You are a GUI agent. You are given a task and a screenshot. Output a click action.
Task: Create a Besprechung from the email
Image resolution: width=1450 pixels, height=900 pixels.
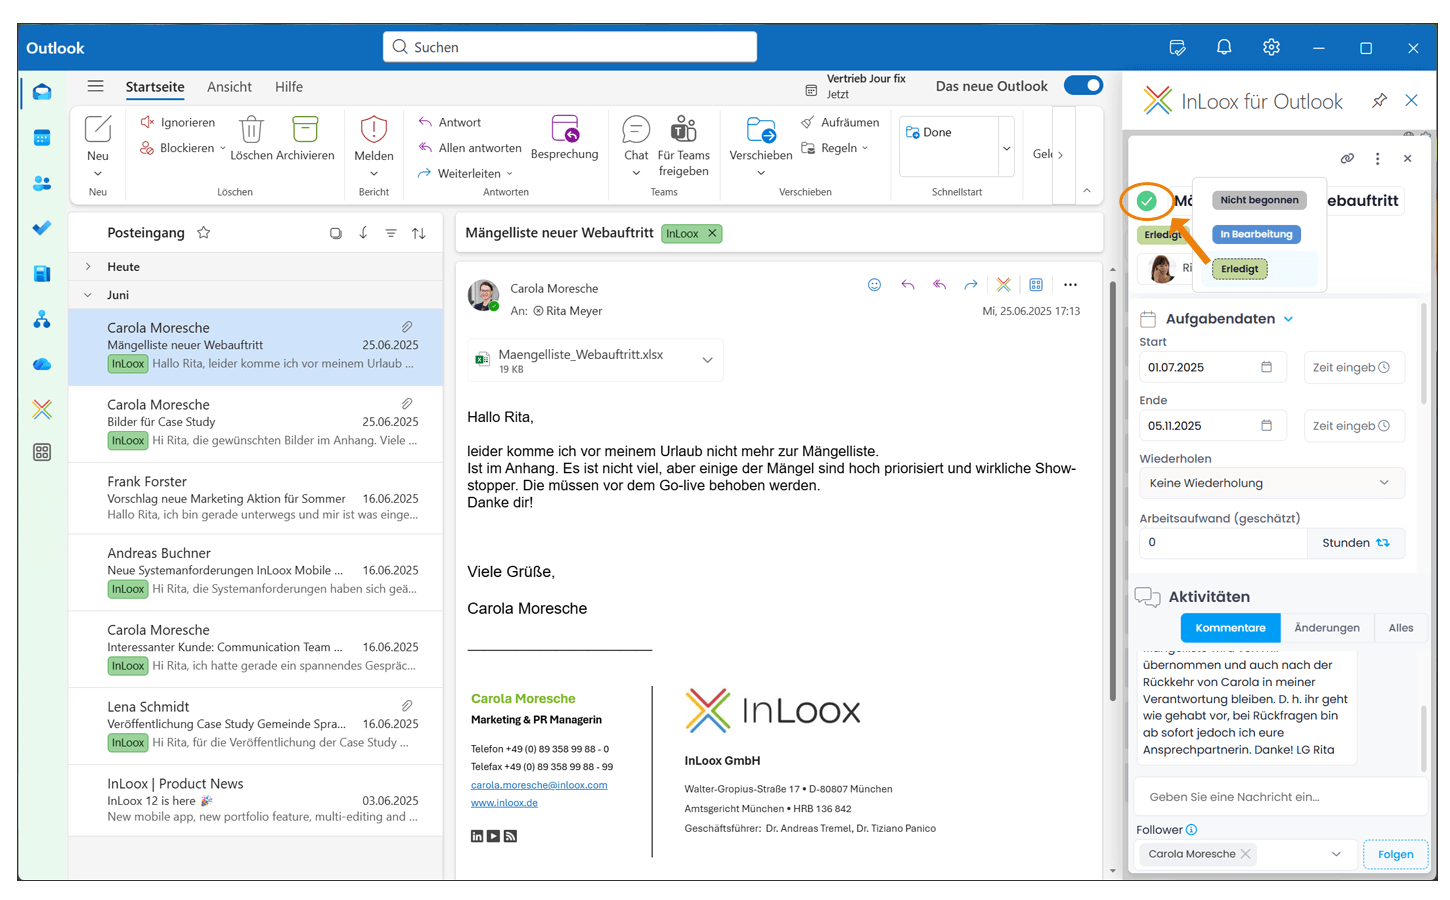(x=565, y=138)
